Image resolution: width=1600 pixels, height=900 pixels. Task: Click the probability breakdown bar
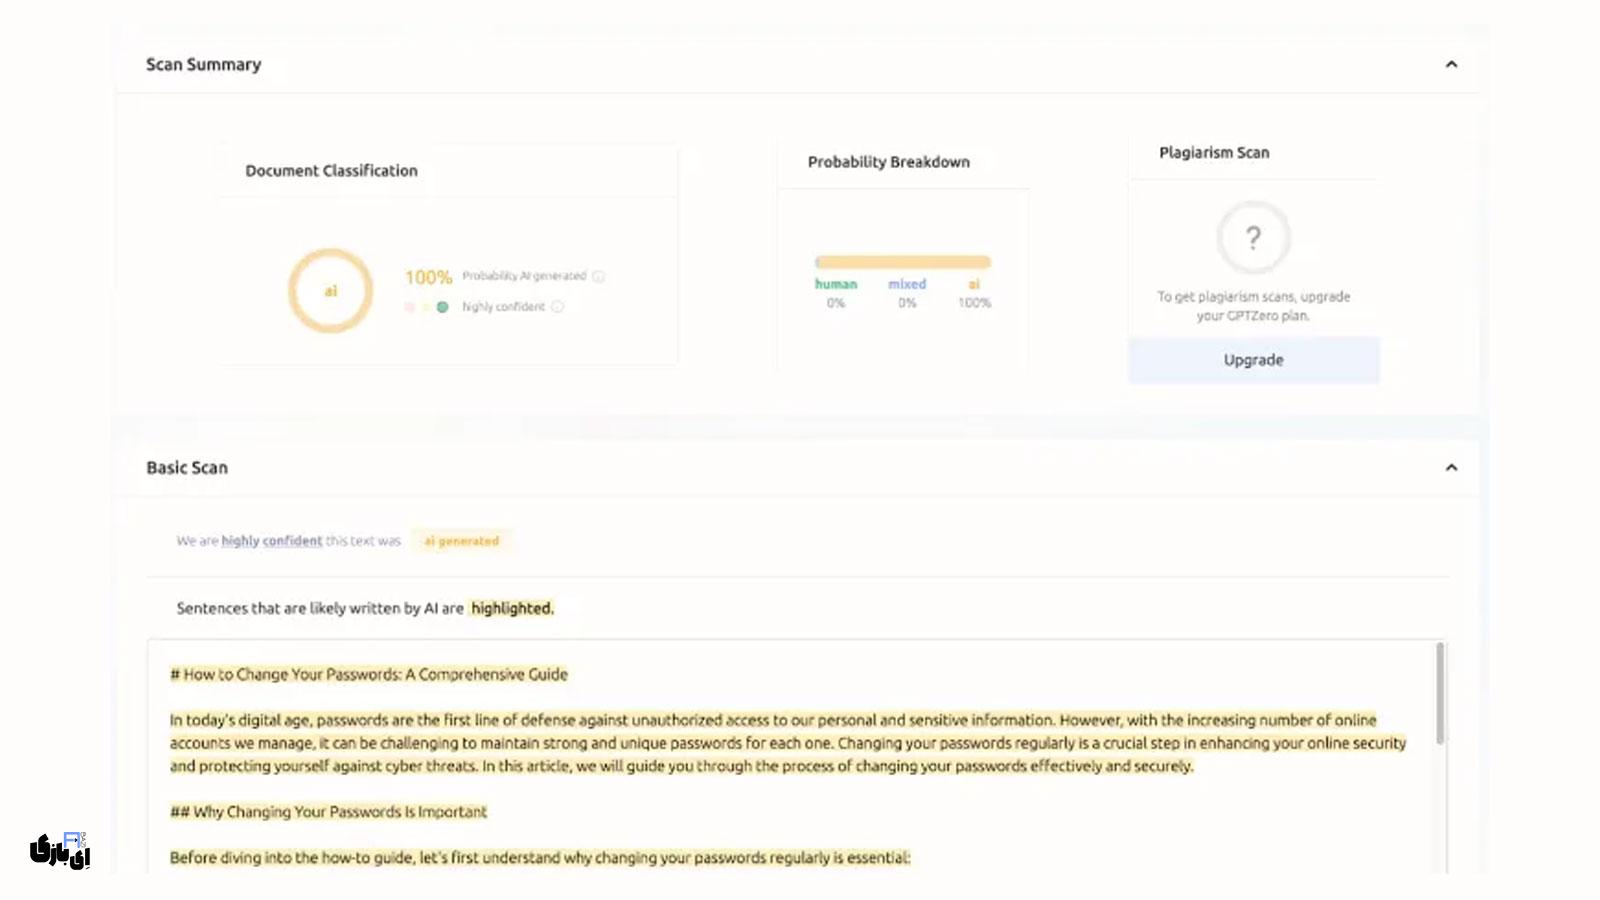point(903,262)
